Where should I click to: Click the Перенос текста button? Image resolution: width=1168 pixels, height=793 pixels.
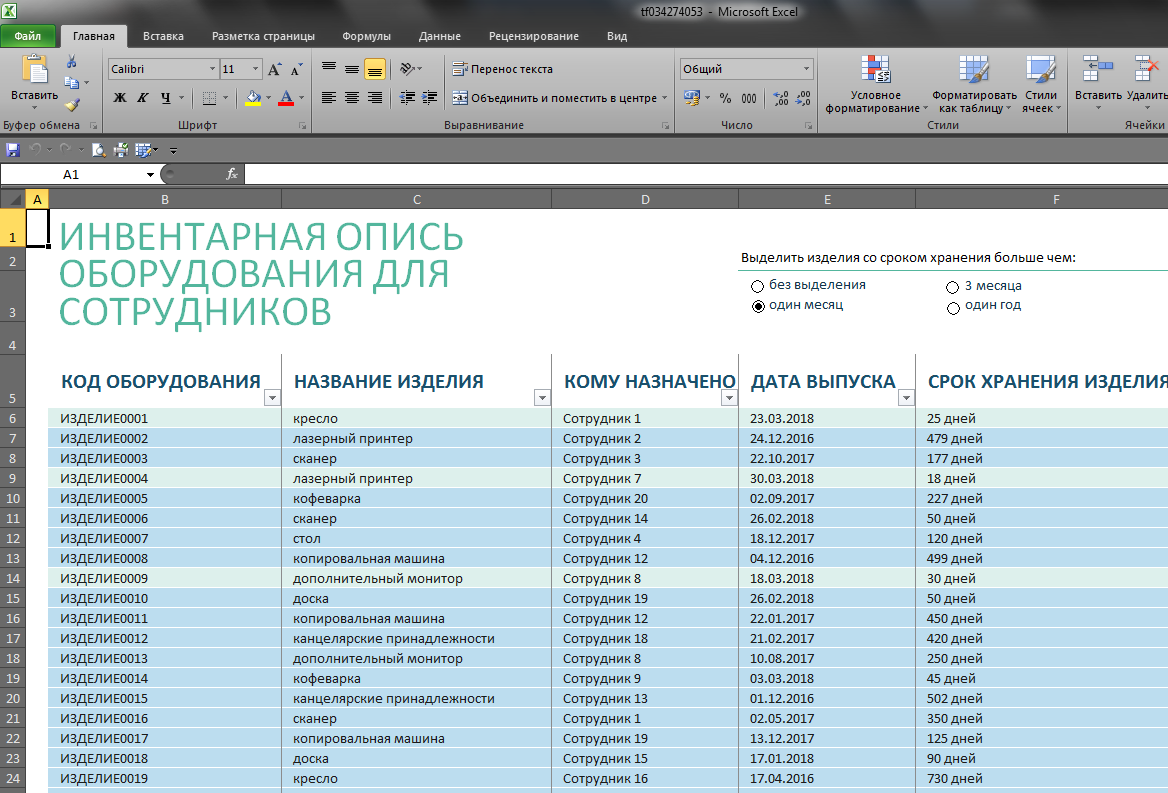503,69
